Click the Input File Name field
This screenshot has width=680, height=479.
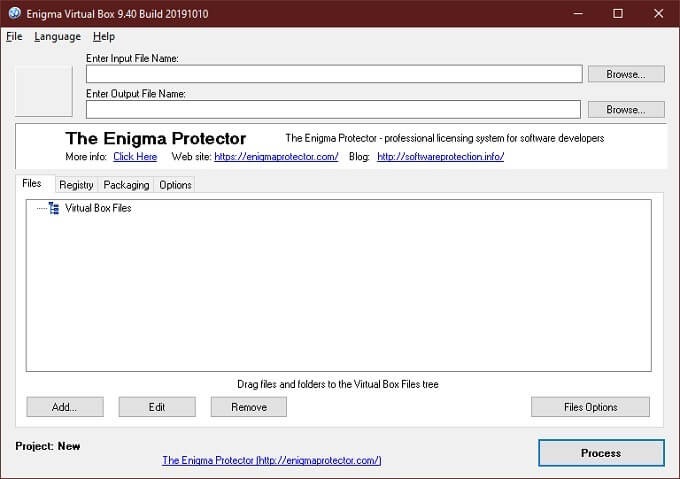[x=334, y=74]
